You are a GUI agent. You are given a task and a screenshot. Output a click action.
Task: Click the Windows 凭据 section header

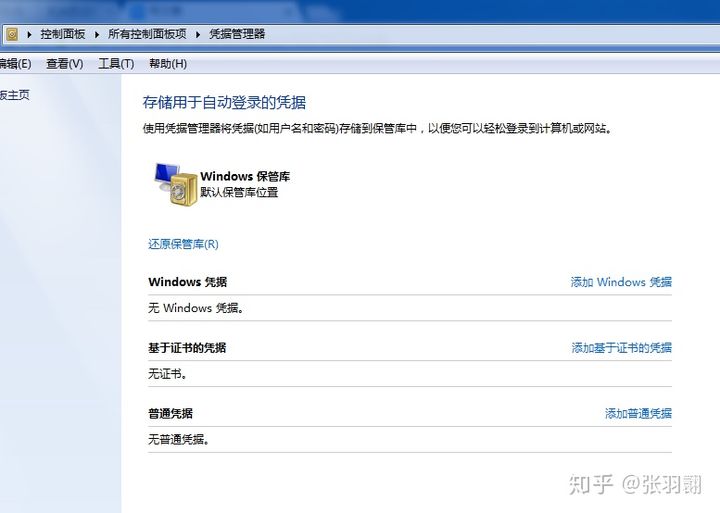point(187,282)
